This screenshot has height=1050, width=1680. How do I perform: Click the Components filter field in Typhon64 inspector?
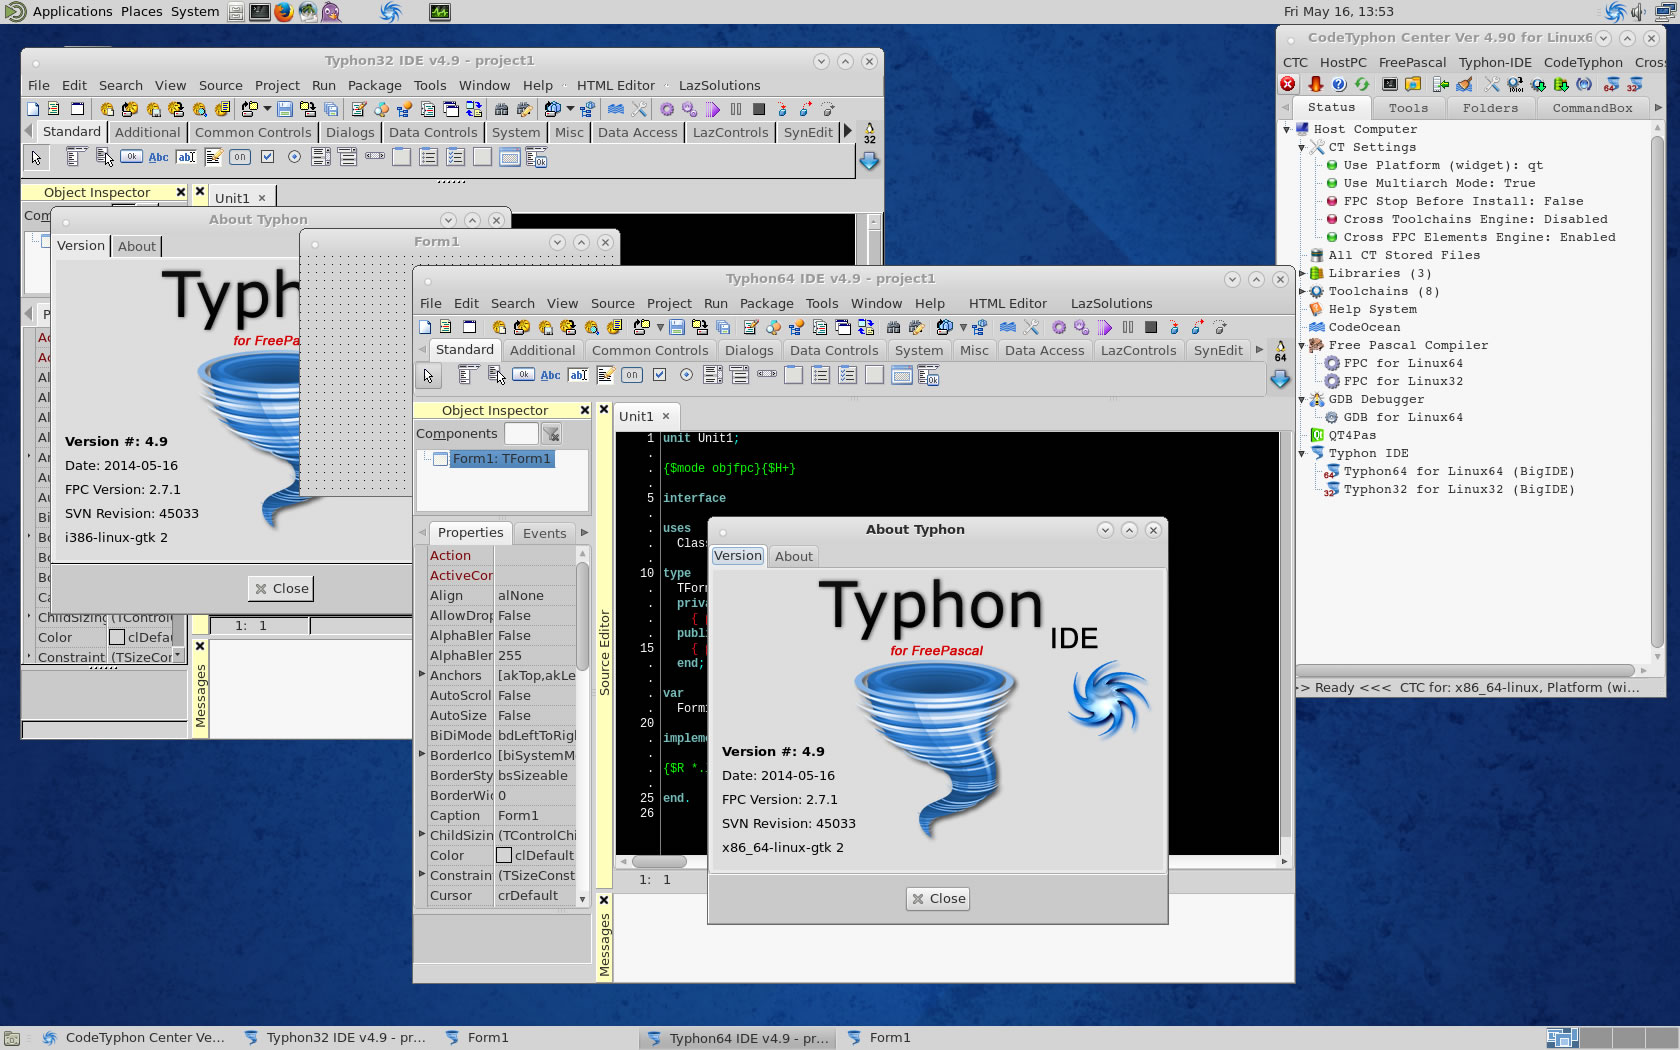pos(521,434)
